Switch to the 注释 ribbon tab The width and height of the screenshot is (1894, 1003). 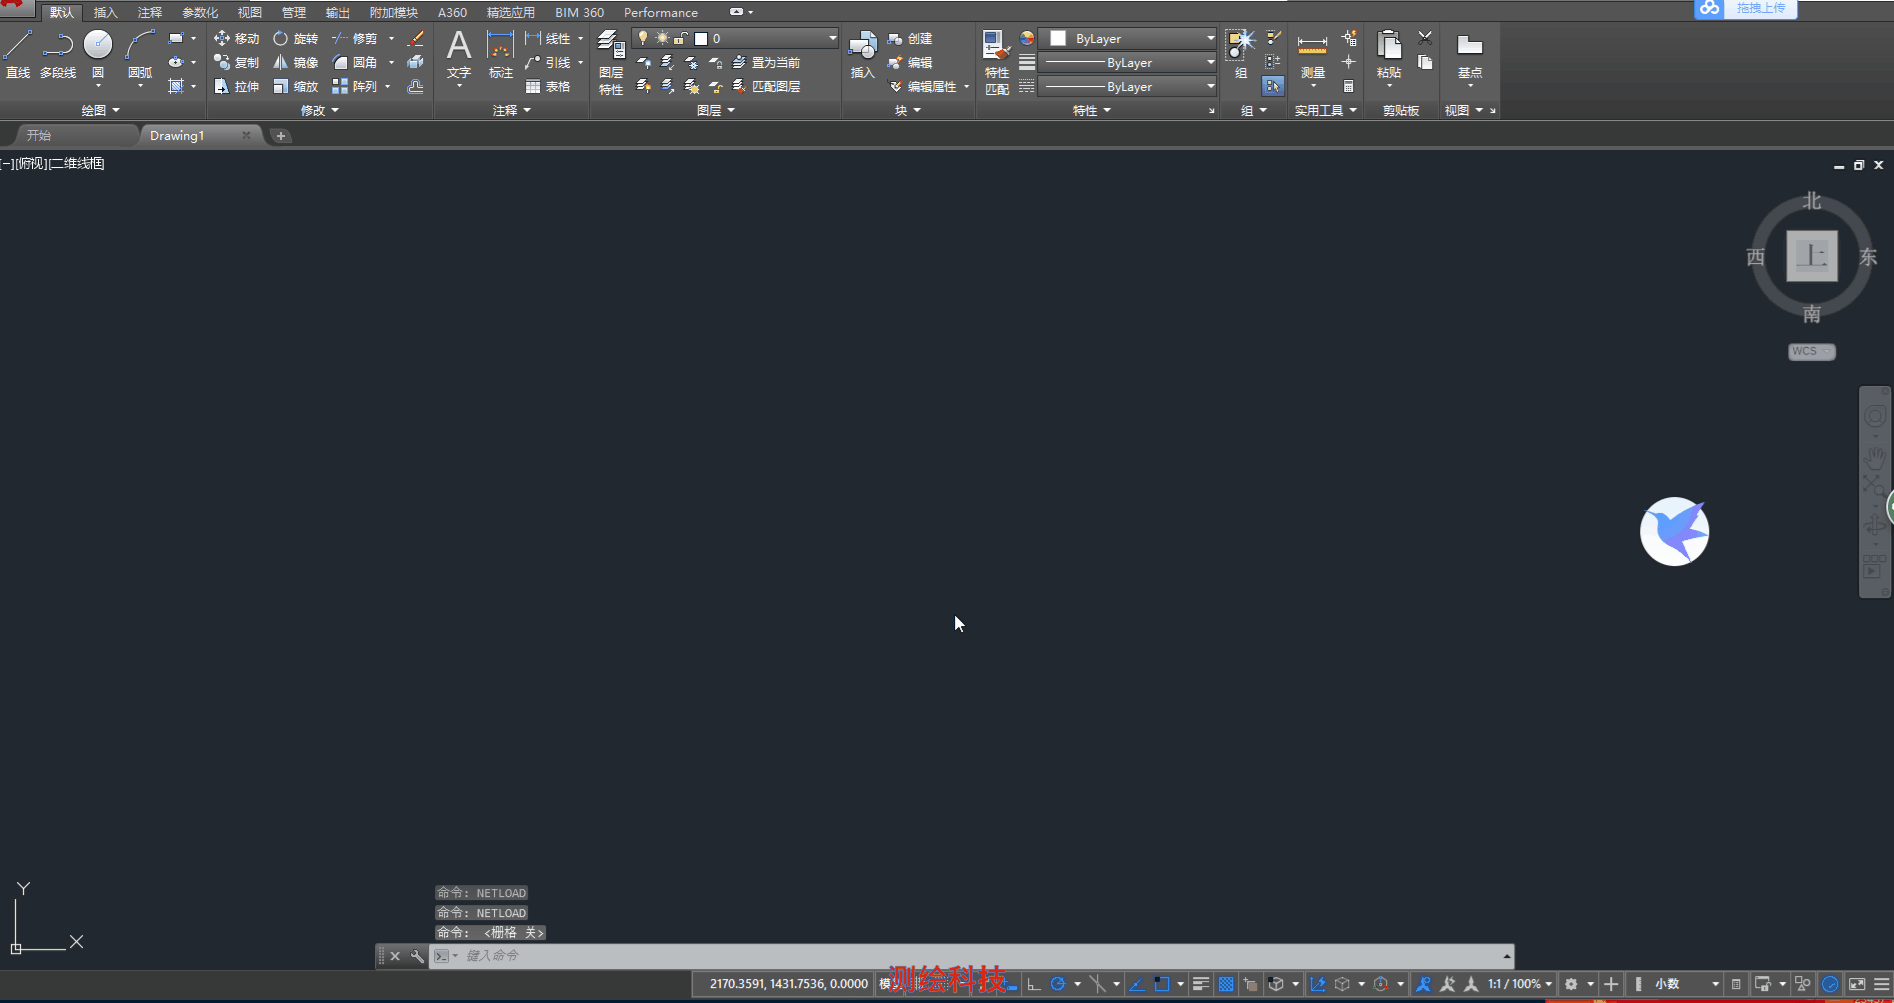[150, 12]
